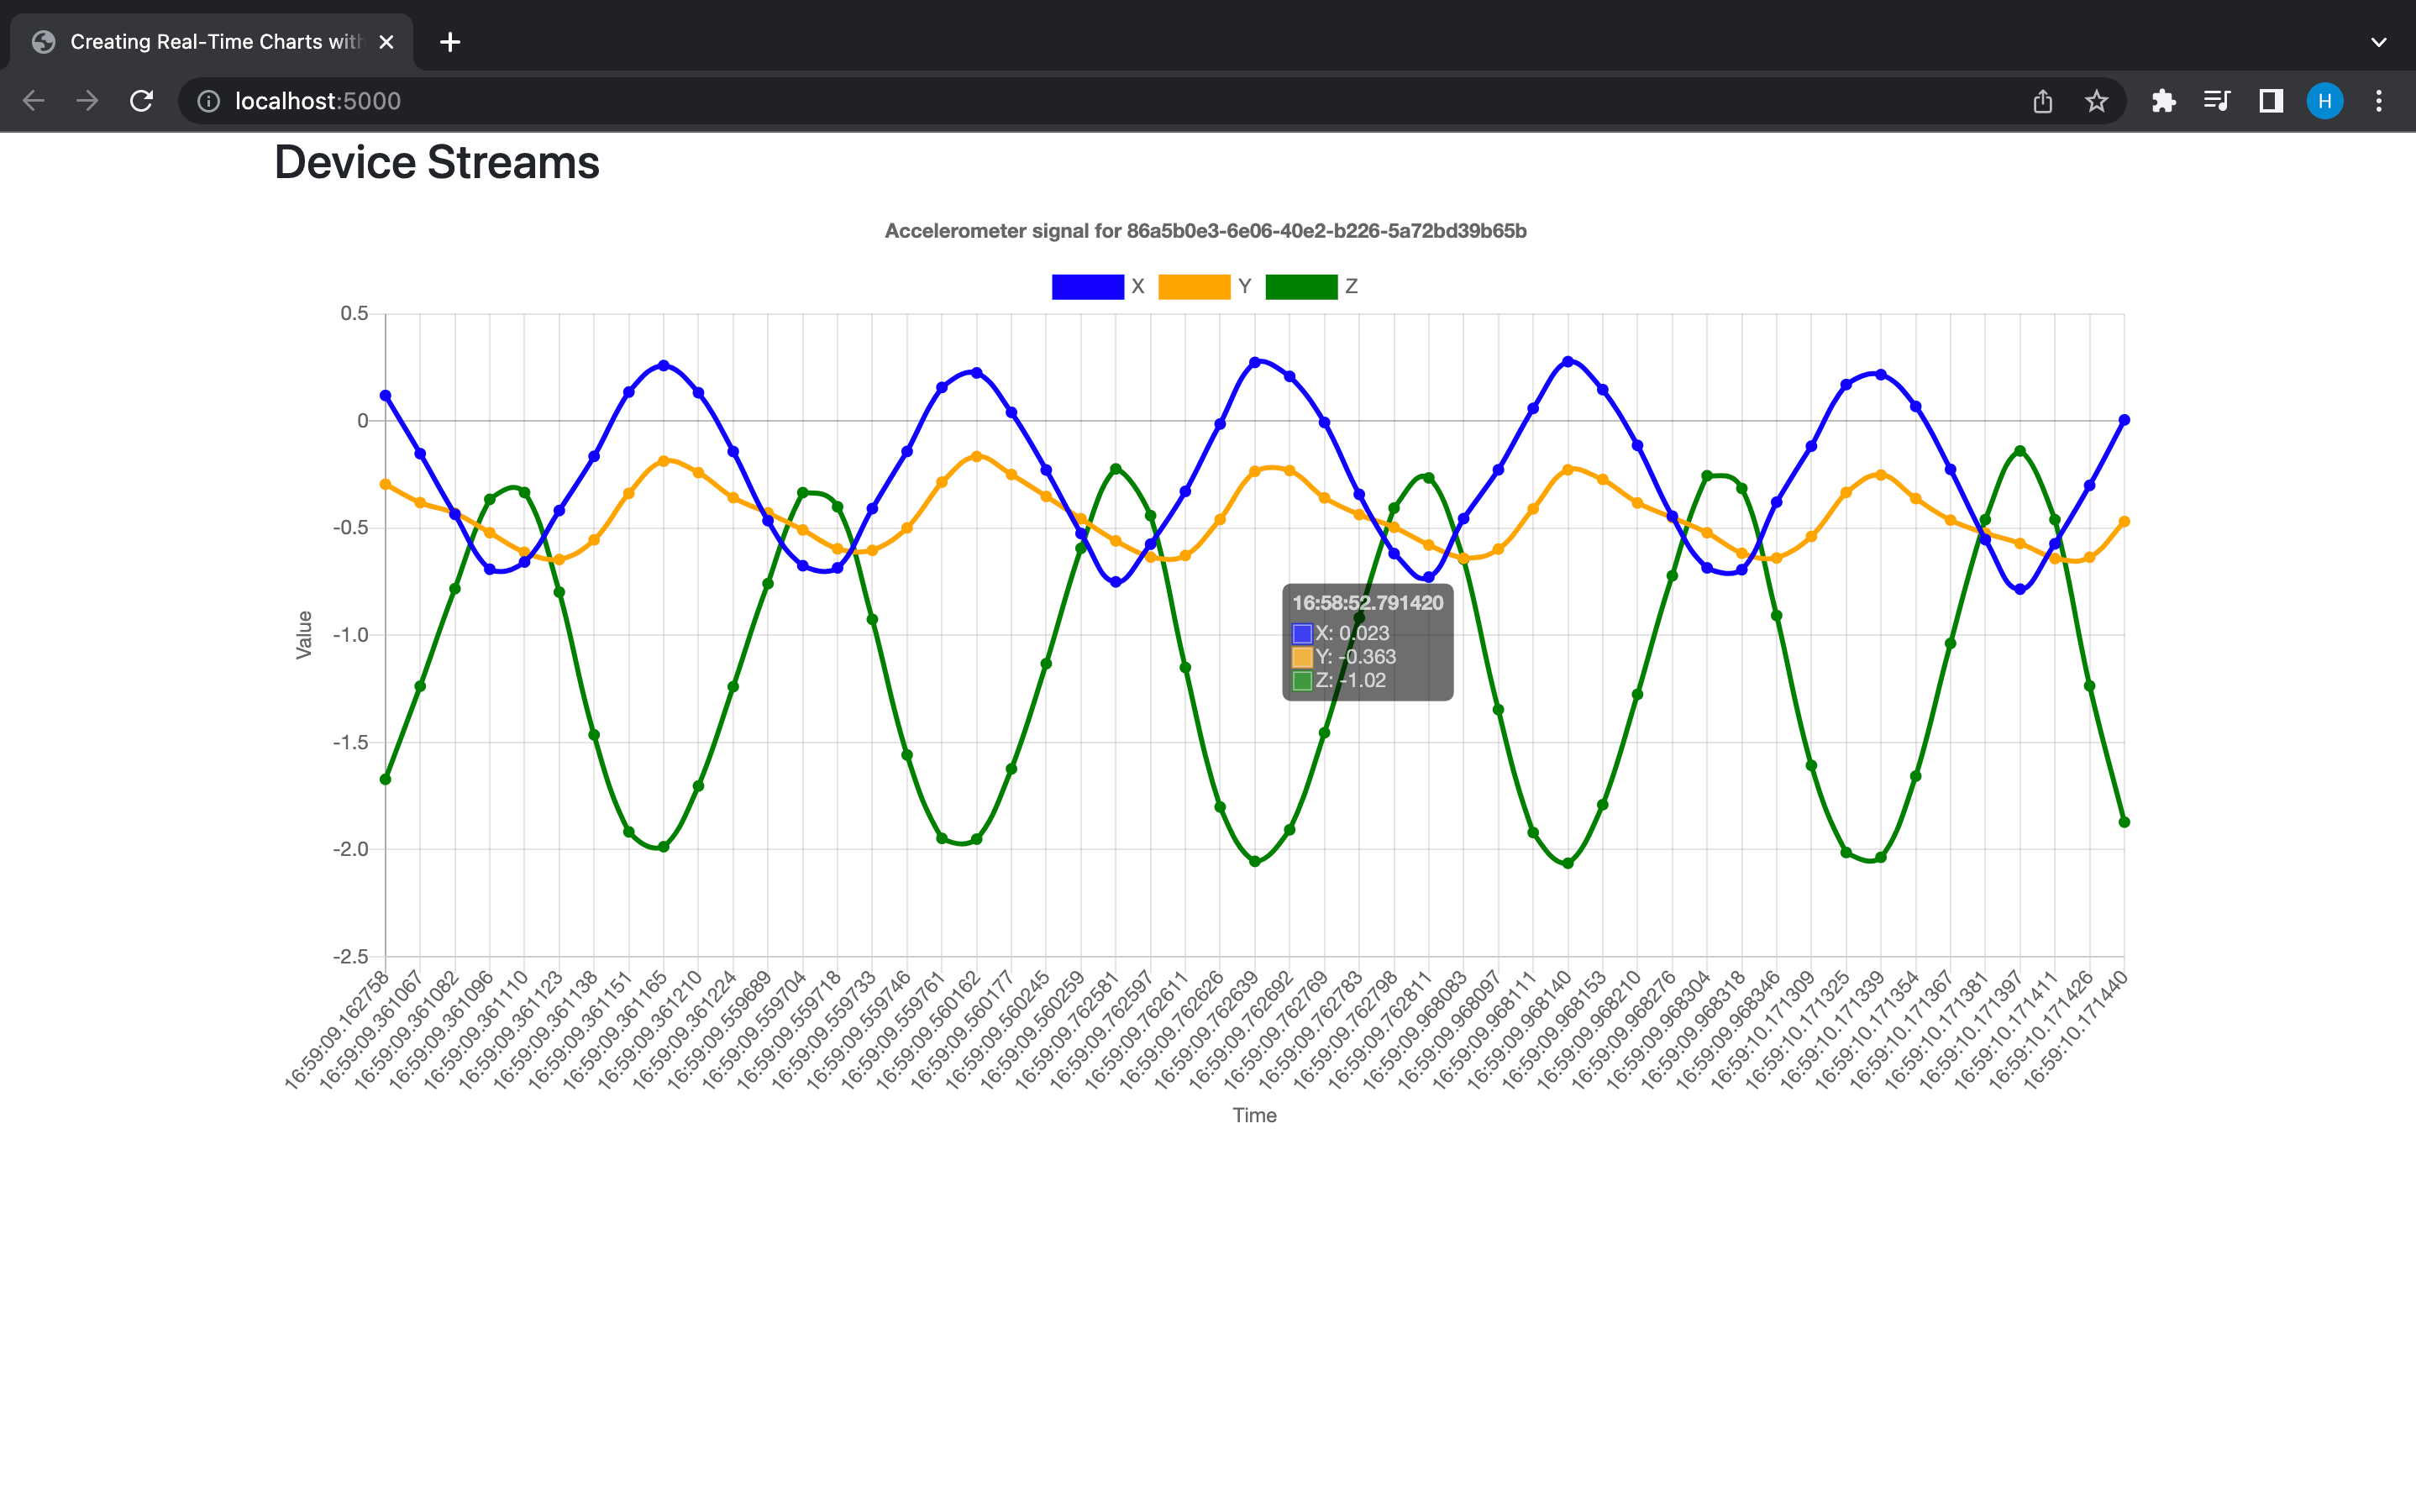Viewport: 2416px width, 1512px height.
Task: Select the Creating Real-Time Charts tab
Action: pyautogui.click(x=215, y=42)
